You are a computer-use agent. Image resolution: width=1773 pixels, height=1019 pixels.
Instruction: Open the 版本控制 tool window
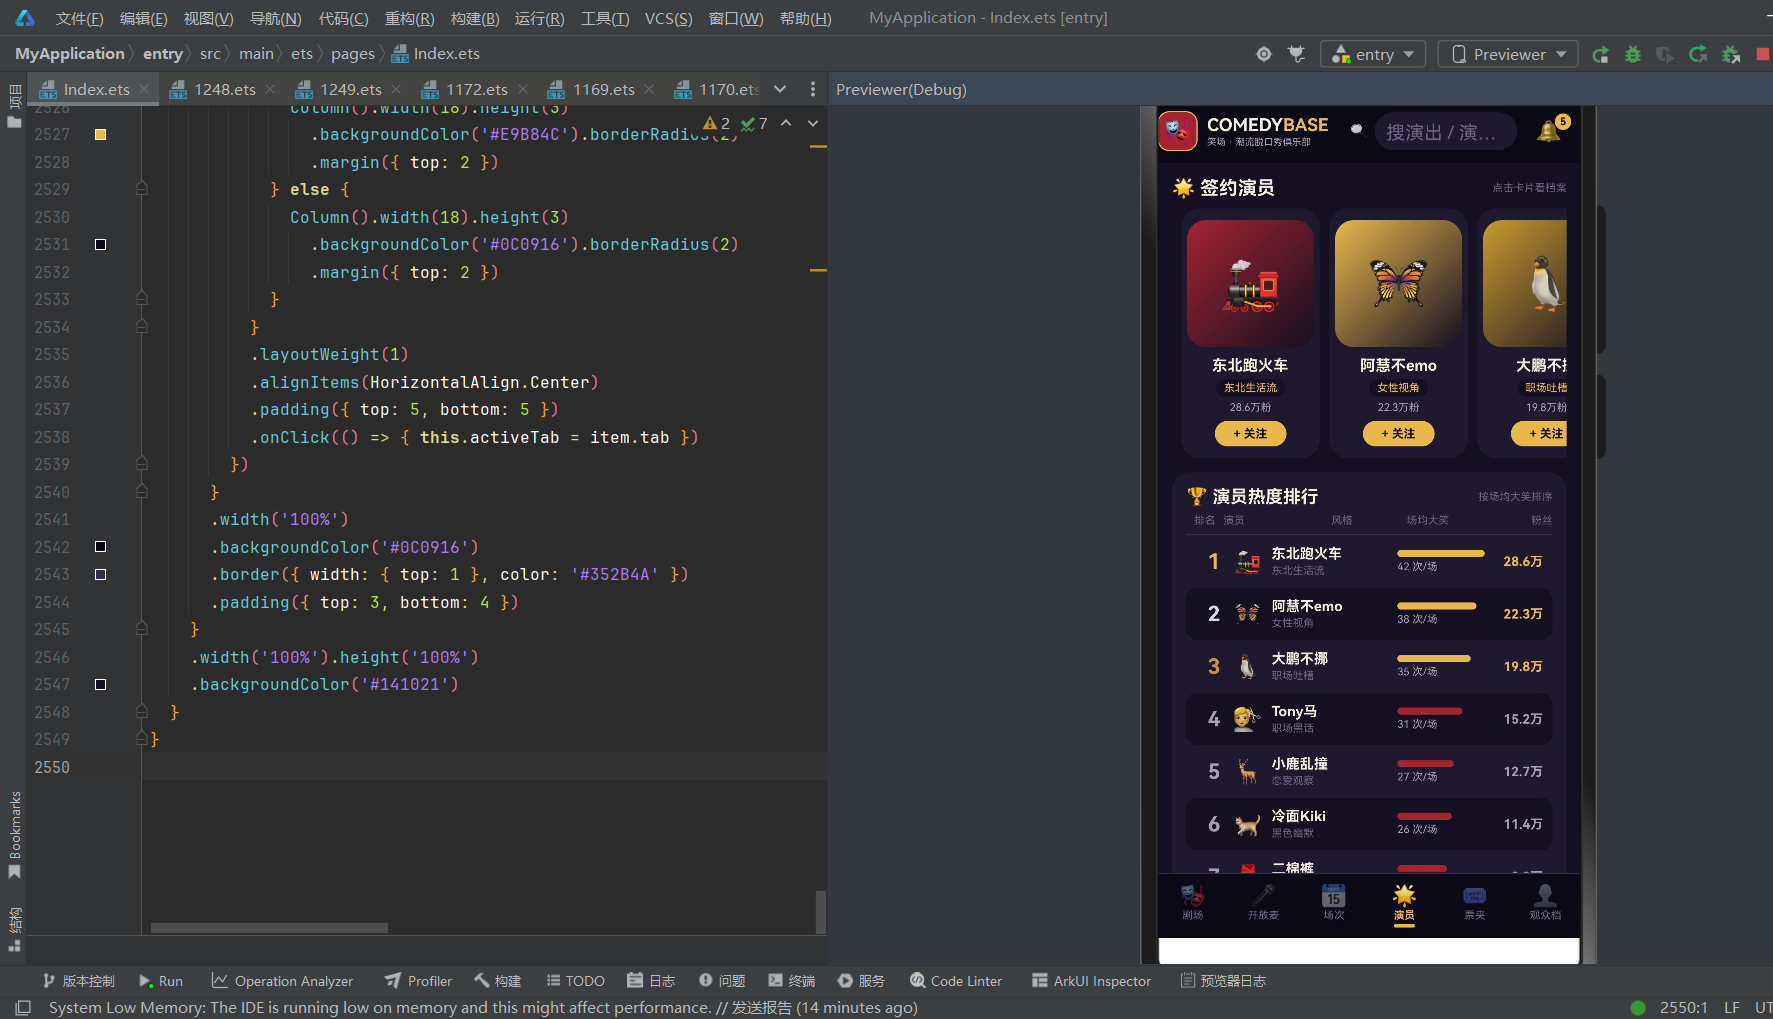pos(78,981)
